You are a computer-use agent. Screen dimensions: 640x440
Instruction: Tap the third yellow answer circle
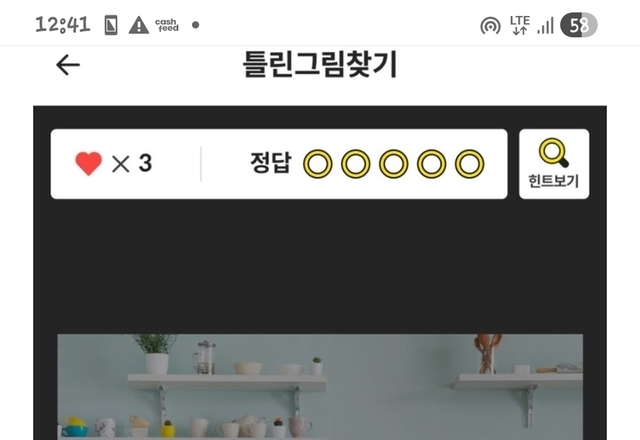click(x=393, y=164)
